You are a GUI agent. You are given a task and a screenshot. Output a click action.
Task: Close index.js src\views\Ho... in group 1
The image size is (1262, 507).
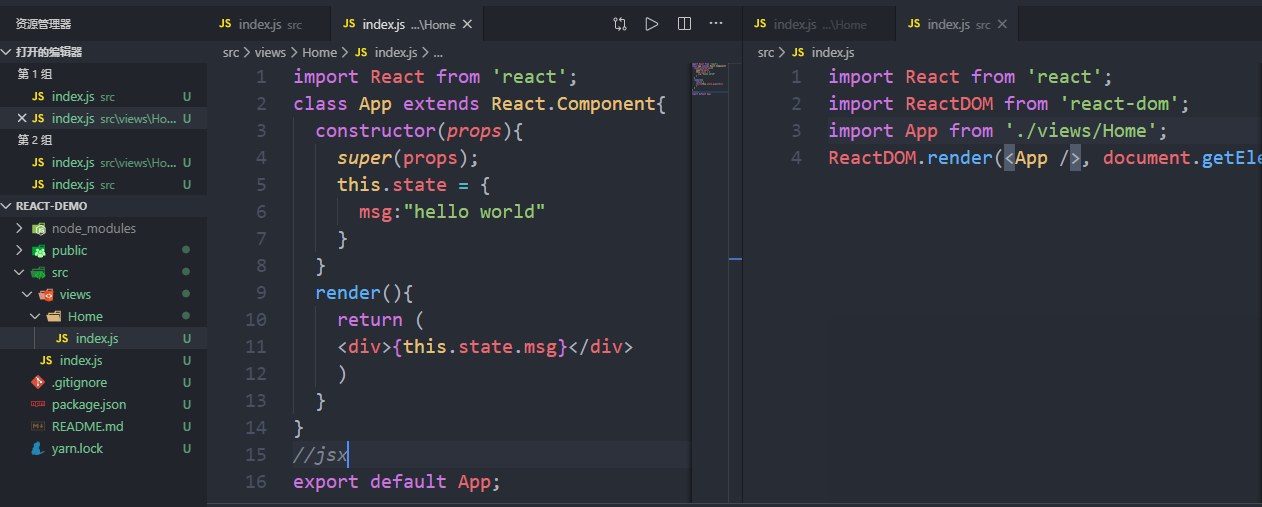(22, 118)
